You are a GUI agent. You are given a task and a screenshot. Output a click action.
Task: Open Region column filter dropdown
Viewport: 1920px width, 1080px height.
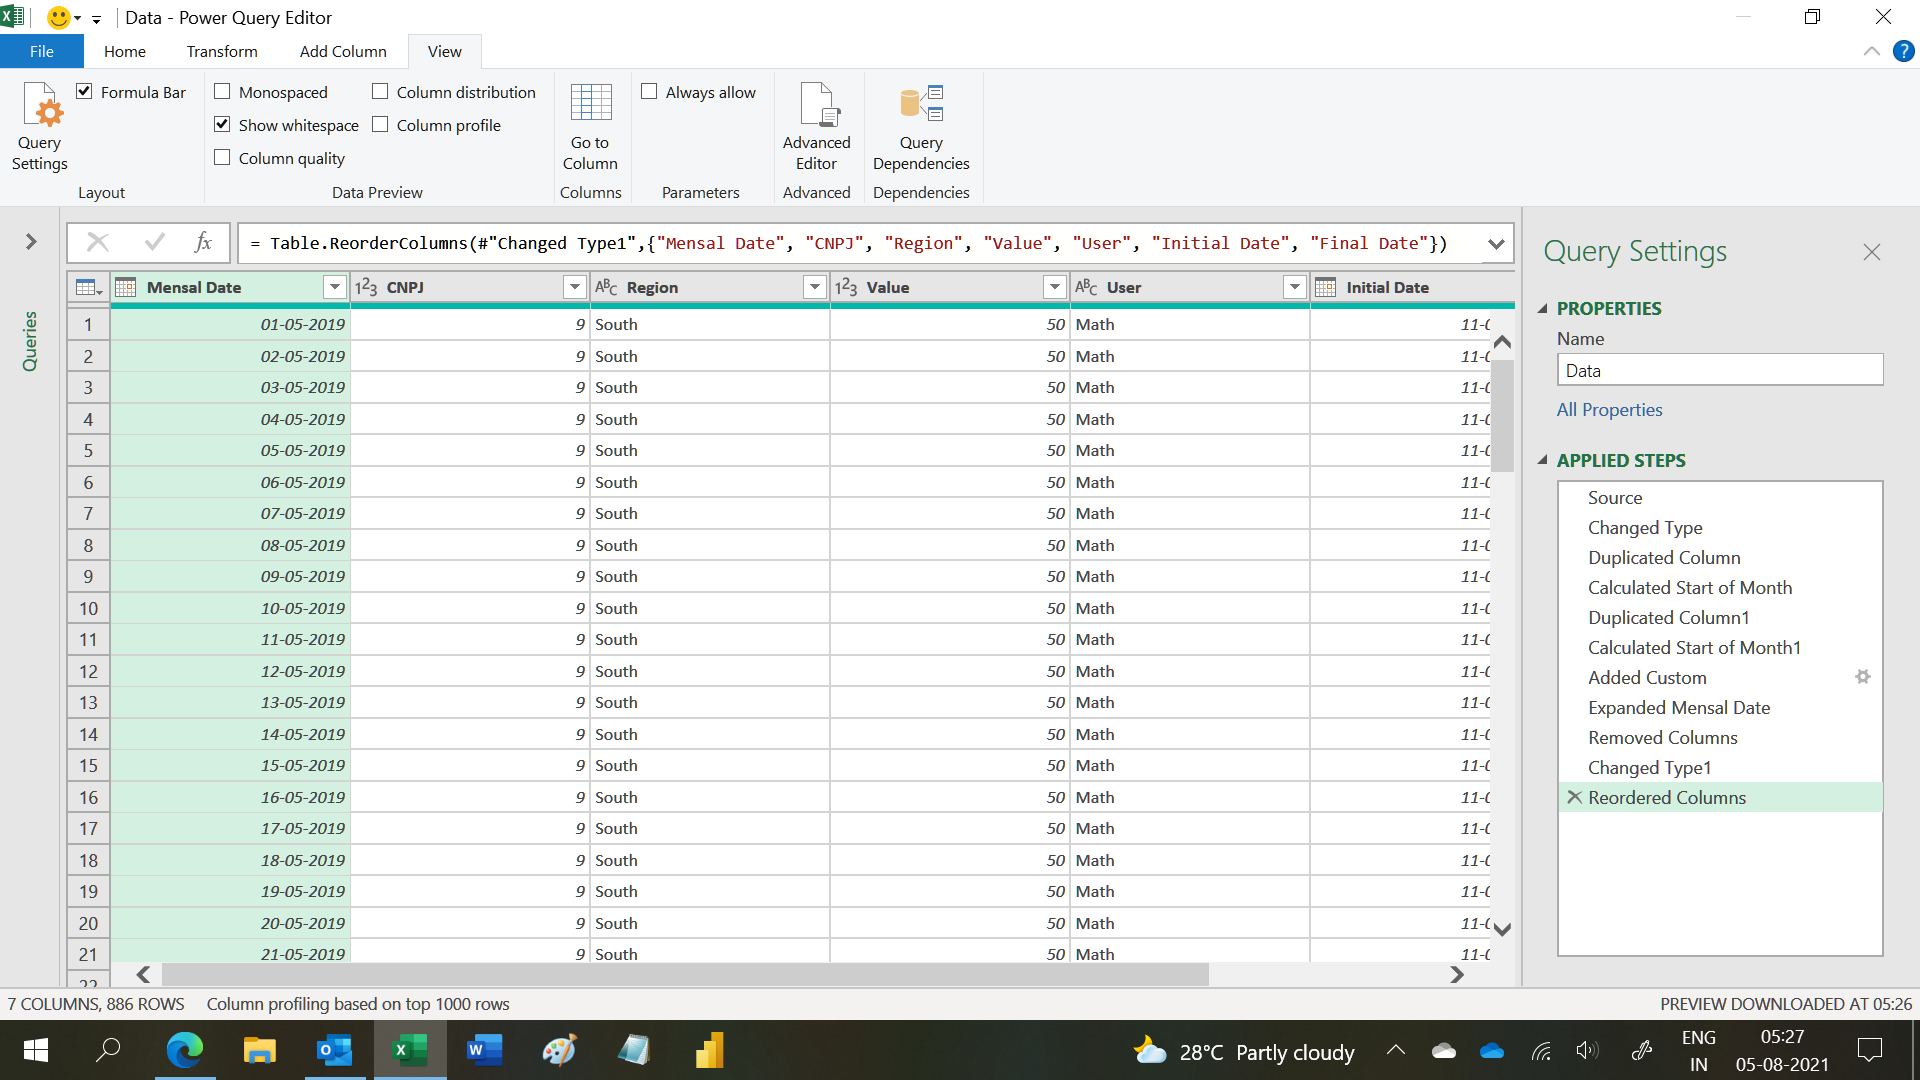(815, 288)
